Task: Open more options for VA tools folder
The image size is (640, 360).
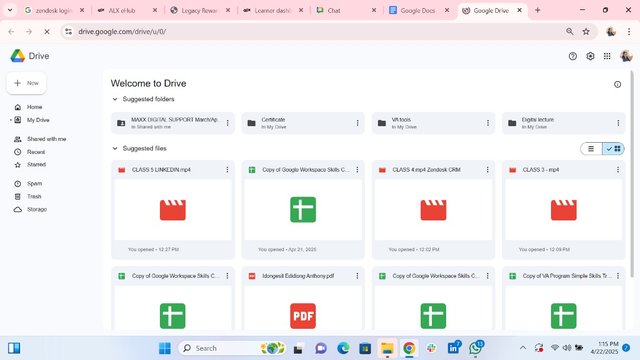Action: tap(488, 123)
